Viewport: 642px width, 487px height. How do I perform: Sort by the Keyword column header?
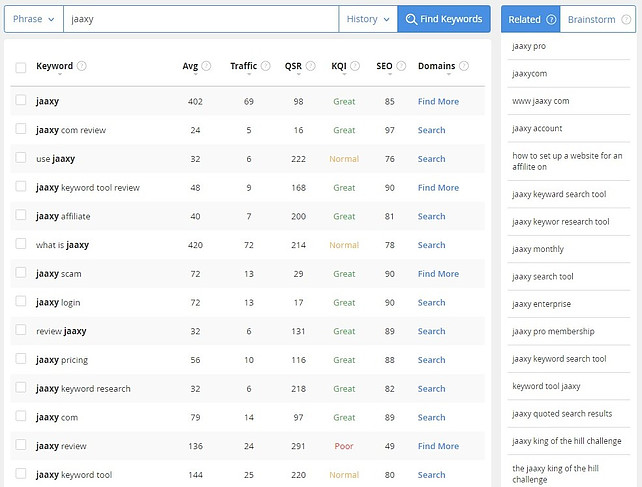coord(54,66)
